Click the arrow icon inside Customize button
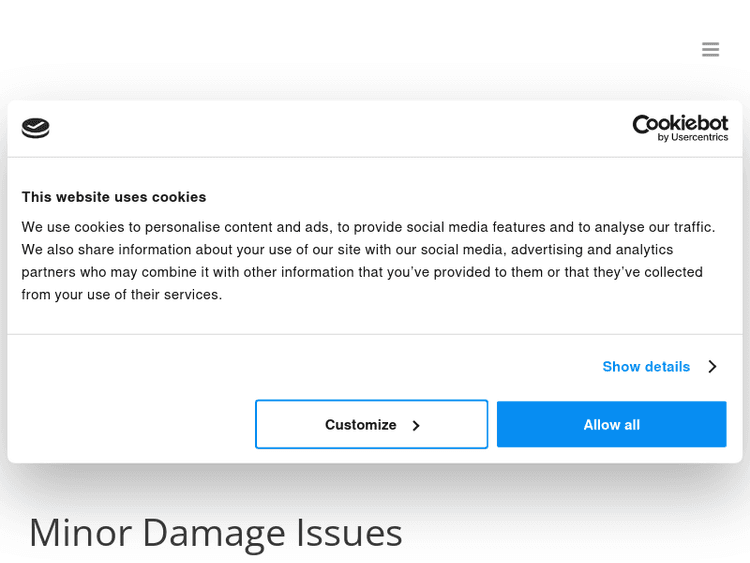This screenshot has height=563, width=750. pos(416,426)
